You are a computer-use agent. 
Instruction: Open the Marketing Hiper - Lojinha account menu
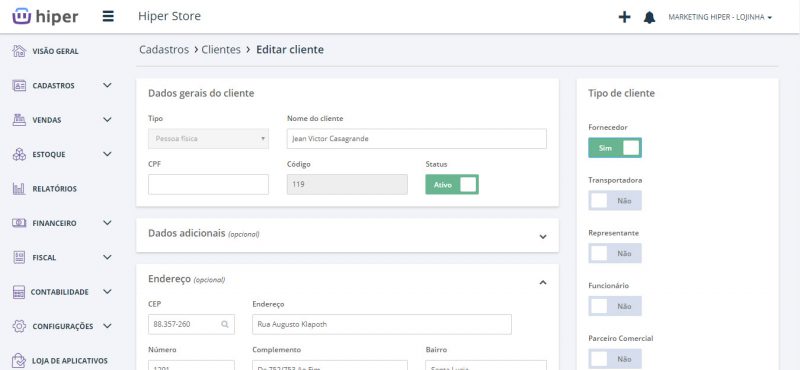(x=720, y=17)
